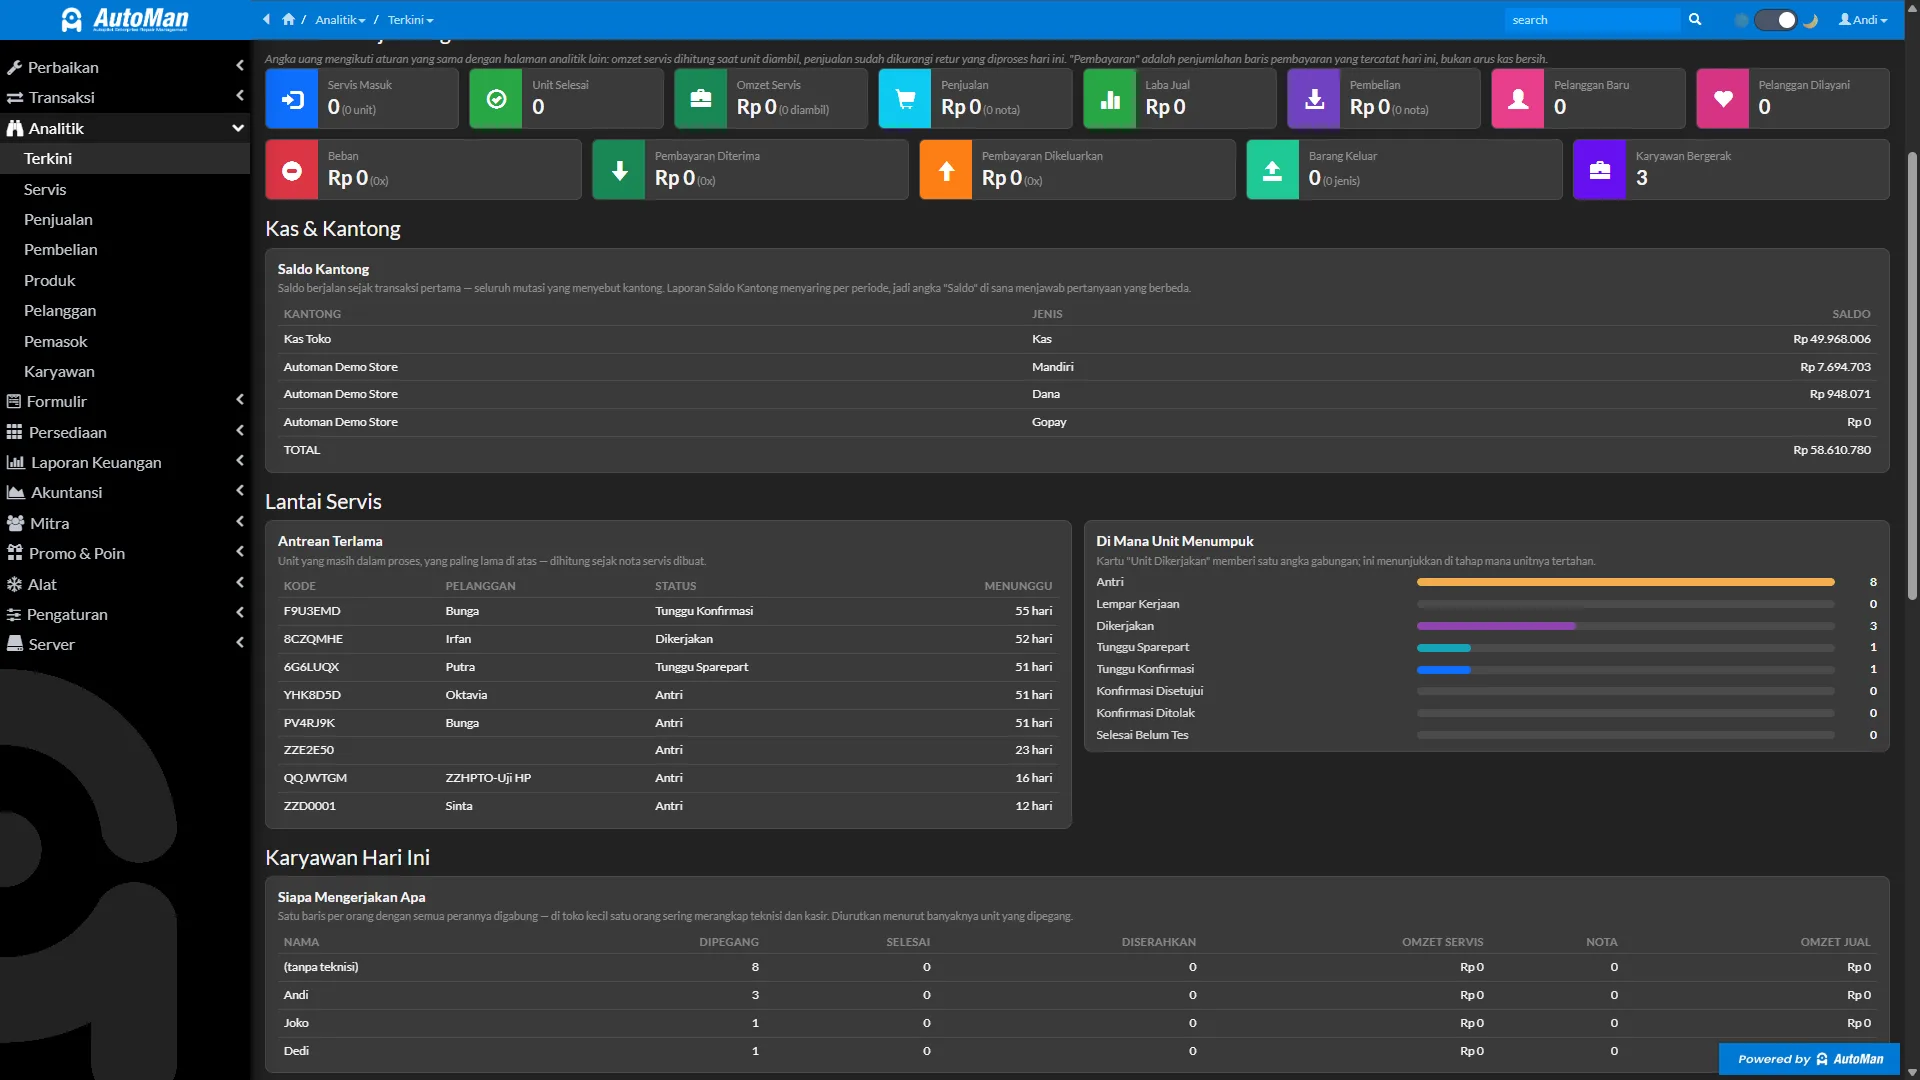Click the Pelanggan Baru person icon
This screenshot has width=1920, height=1080.
[1518, 99]
